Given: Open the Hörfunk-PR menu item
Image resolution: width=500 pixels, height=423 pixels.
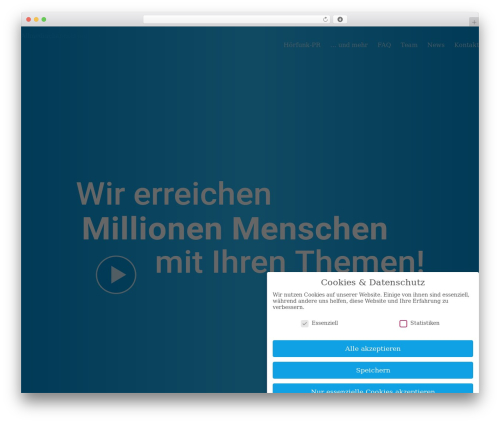Looking at the screenshot, I should [302, 45].
